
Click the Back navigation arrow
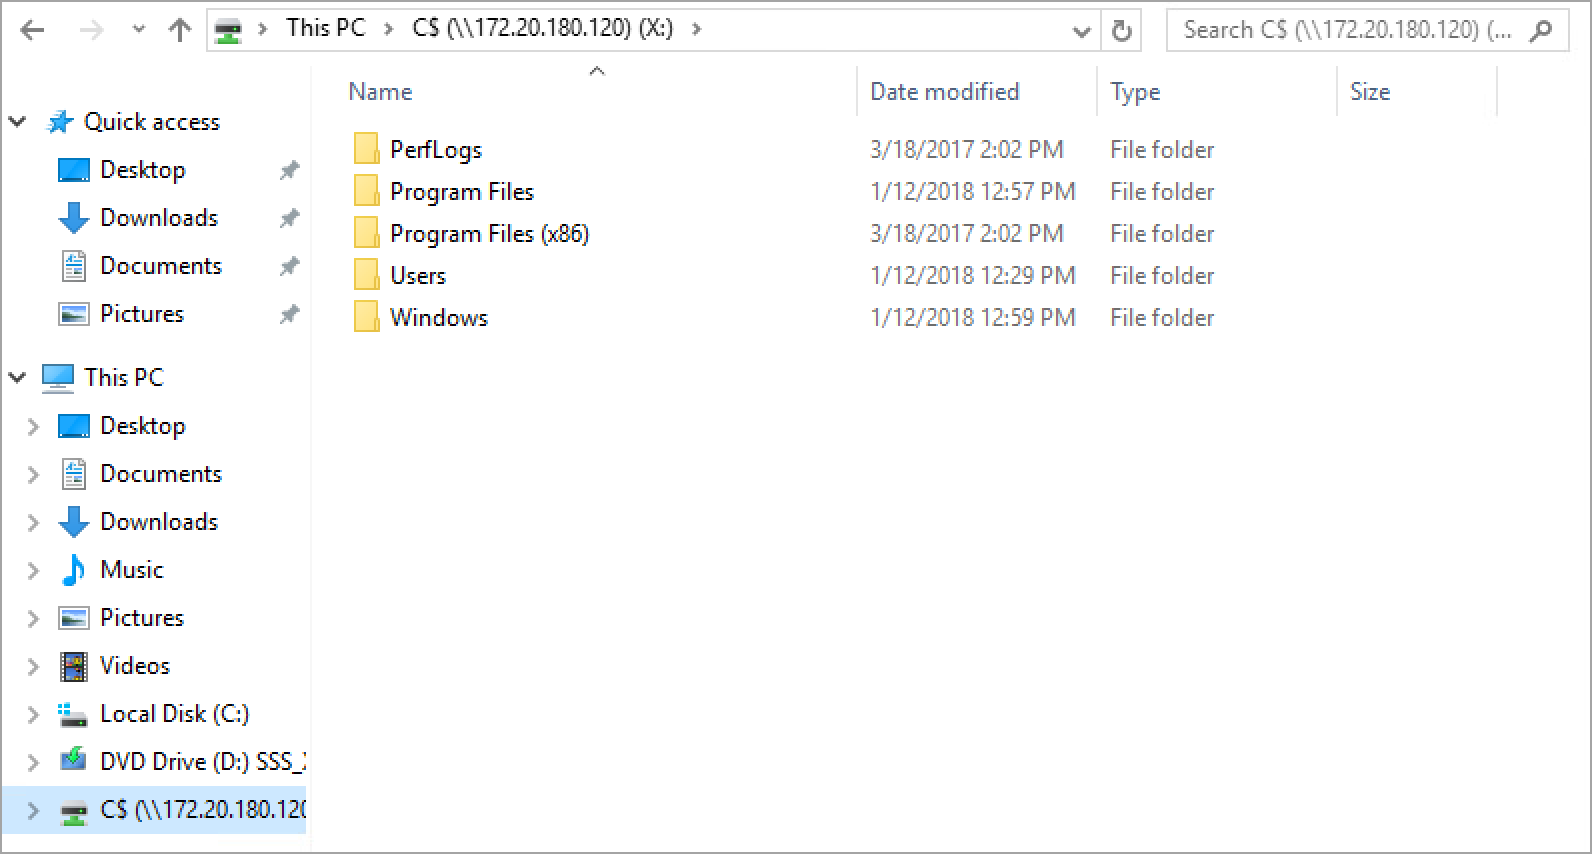click(x=33, y=31)
